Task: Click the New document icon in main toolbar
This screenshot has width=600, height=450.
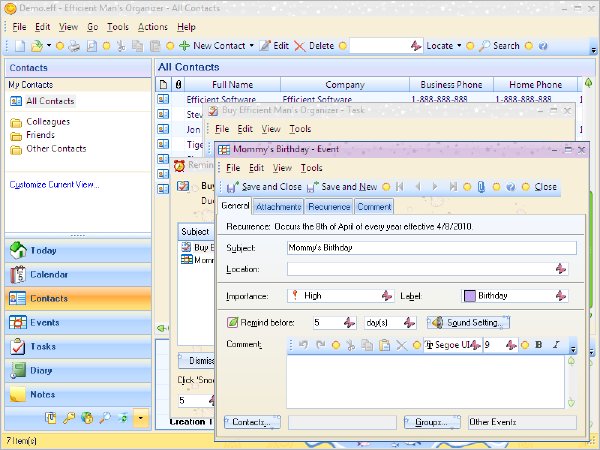Action: pos(20,46)
